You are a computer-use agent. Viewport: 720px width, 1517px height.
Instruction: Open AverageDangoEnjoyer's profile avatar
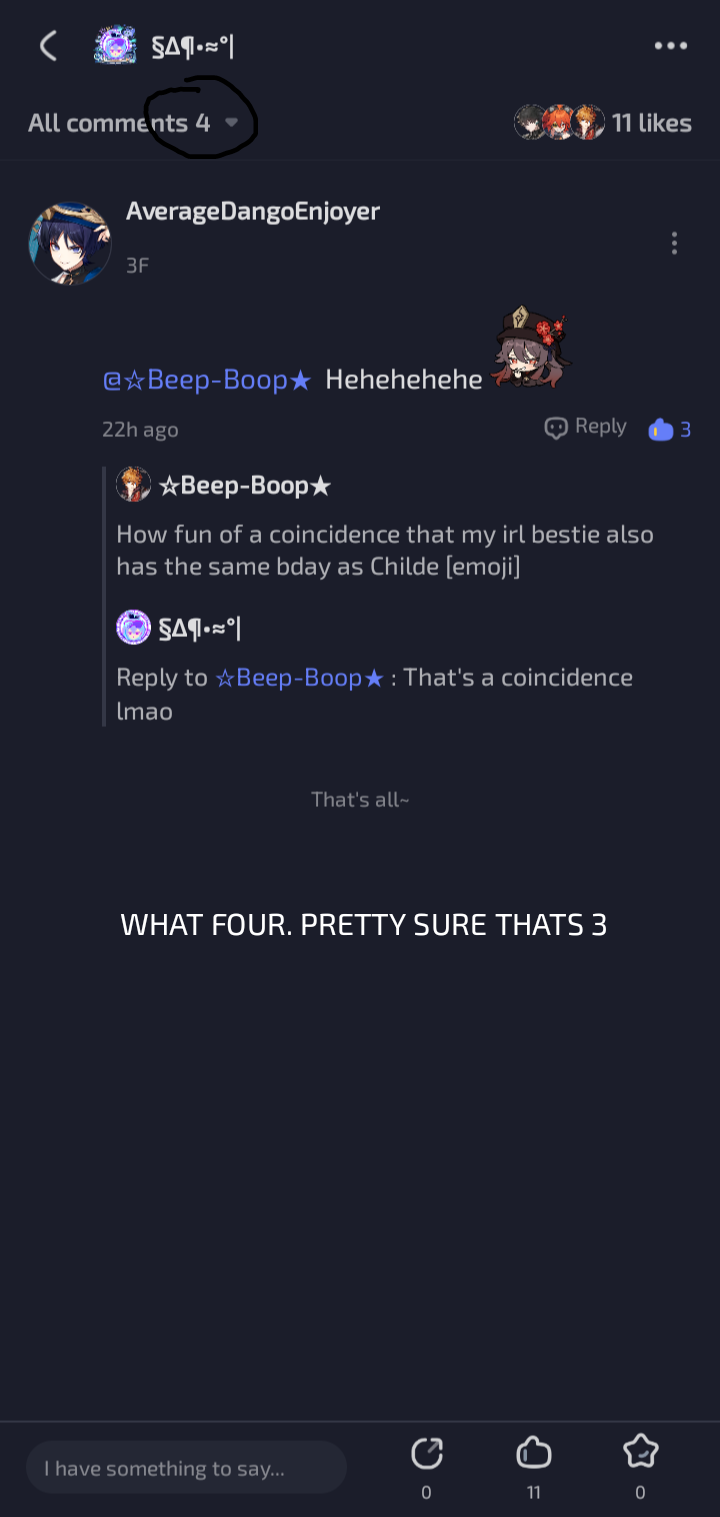click(70, 243)
